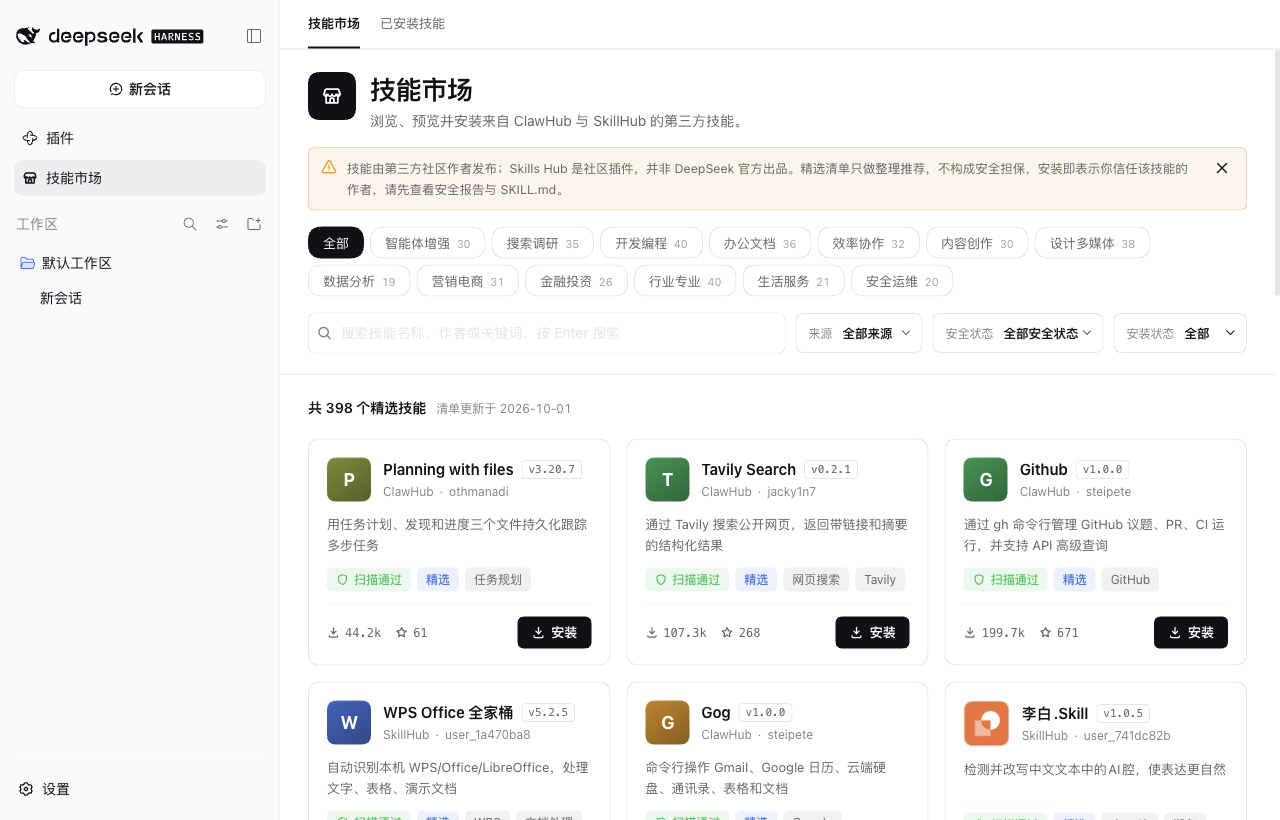Switch to the 已安装技能 tab
This screenshot has height=820, width=1280.
pos(412,23)
